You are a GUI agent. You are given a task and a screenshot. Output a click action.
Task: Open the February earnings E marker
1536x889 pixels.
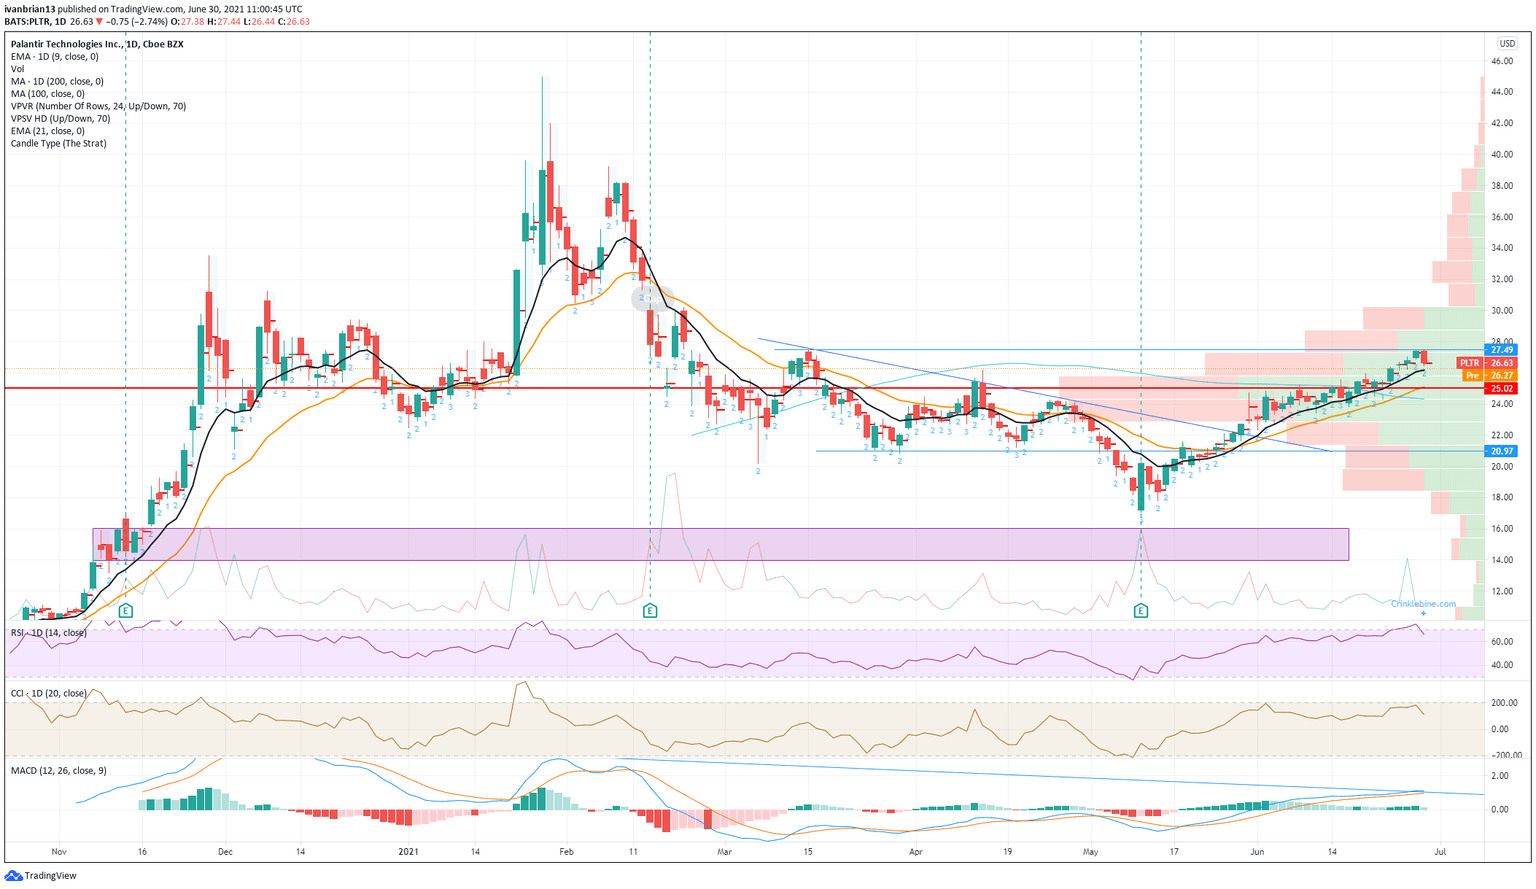[x=650, y=610]
